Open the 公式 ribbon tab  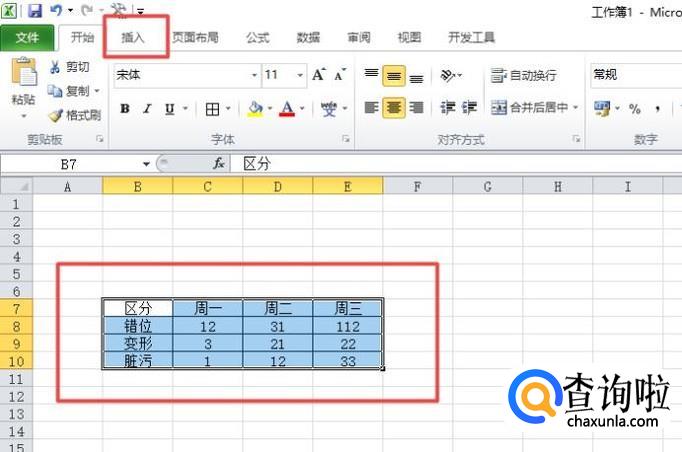257,38
